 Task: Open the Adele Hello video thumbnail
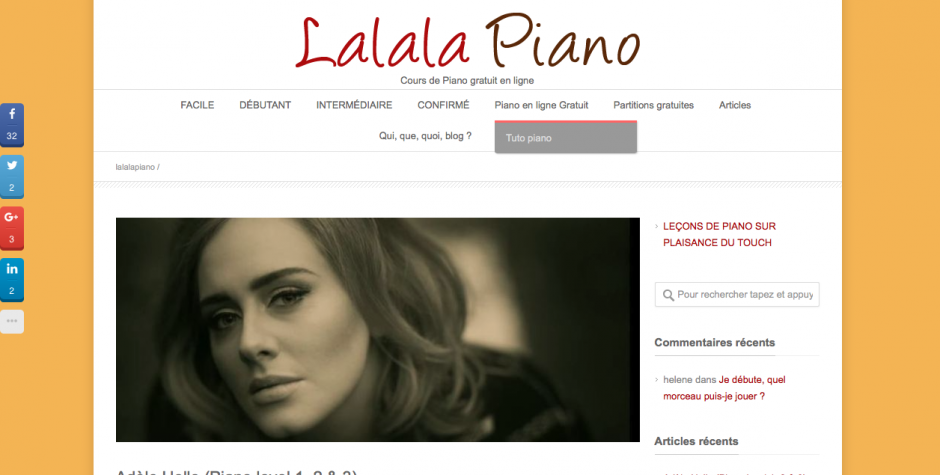378,330
